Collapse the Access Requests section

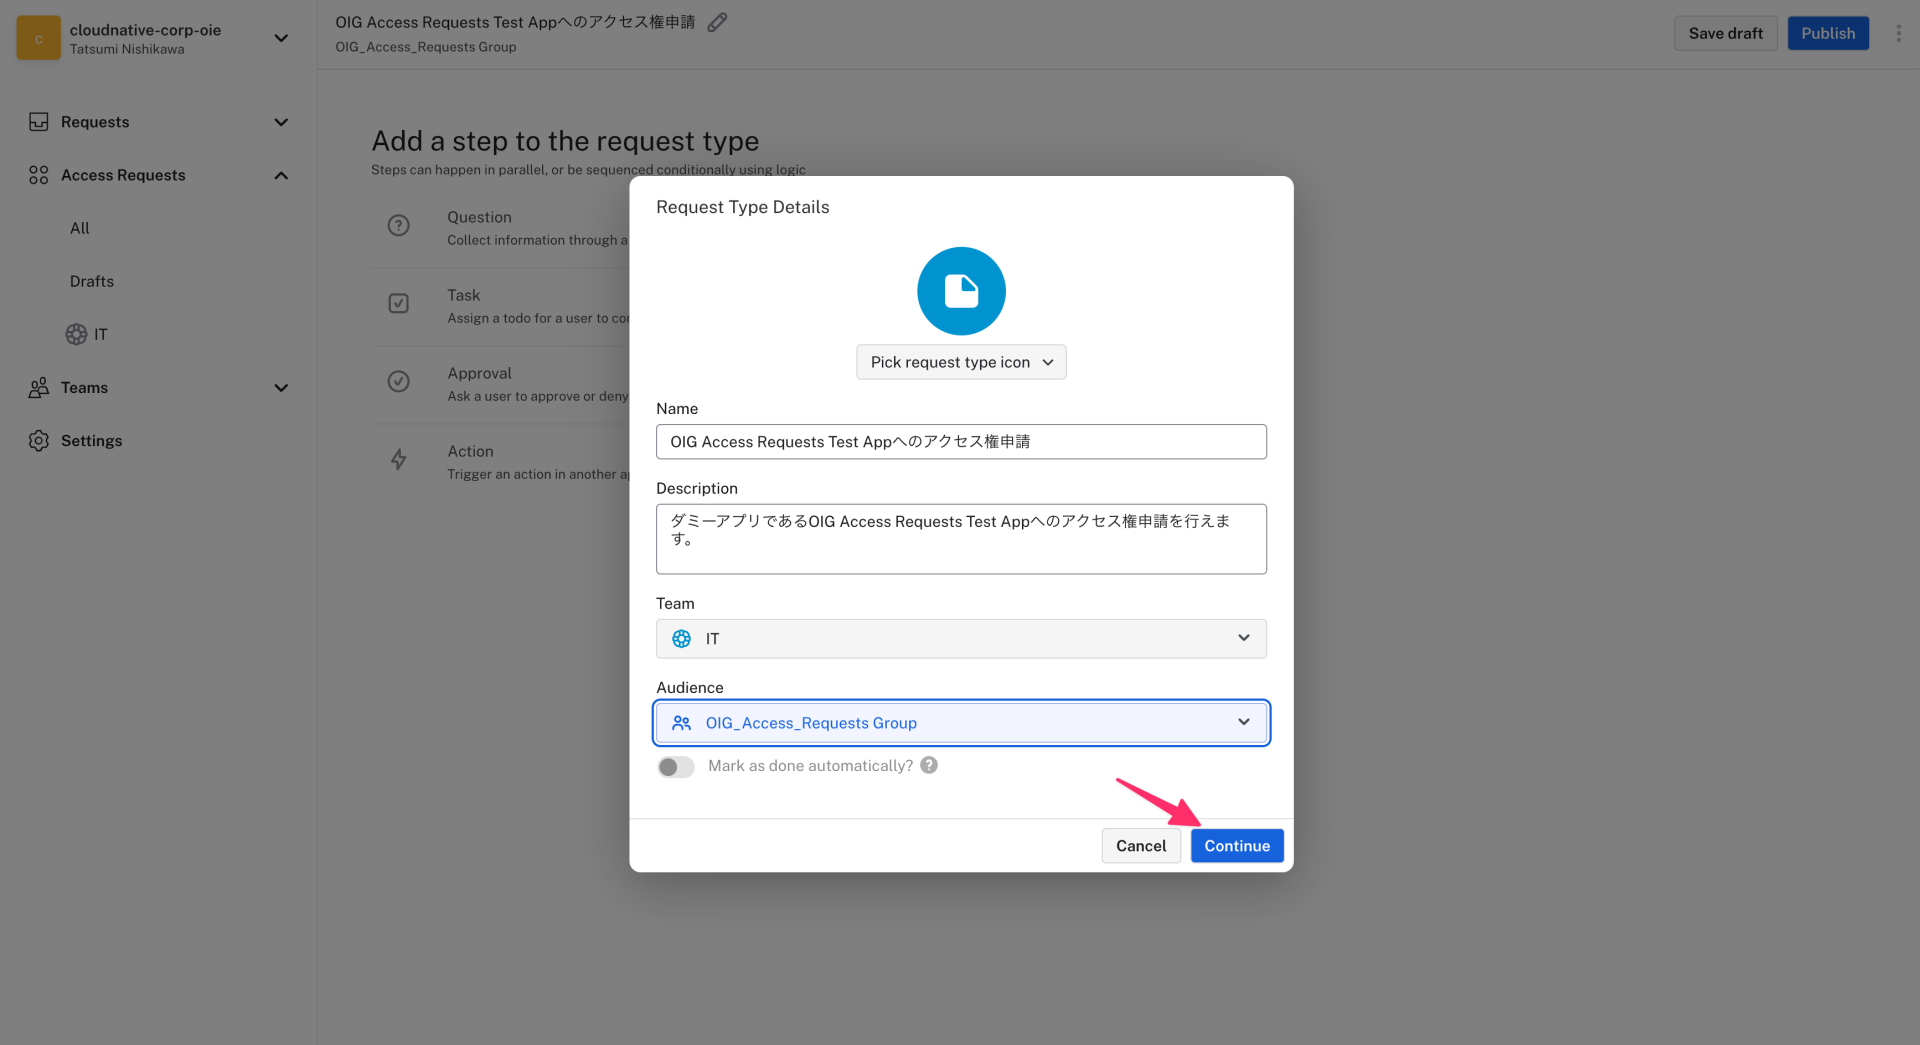281,175
